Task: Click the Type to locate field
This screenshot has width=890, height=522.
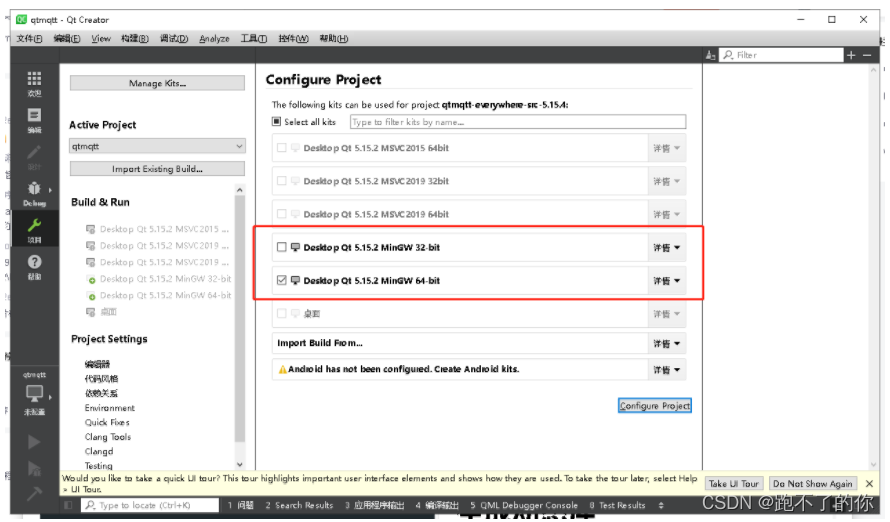Action: coord(150,505)
